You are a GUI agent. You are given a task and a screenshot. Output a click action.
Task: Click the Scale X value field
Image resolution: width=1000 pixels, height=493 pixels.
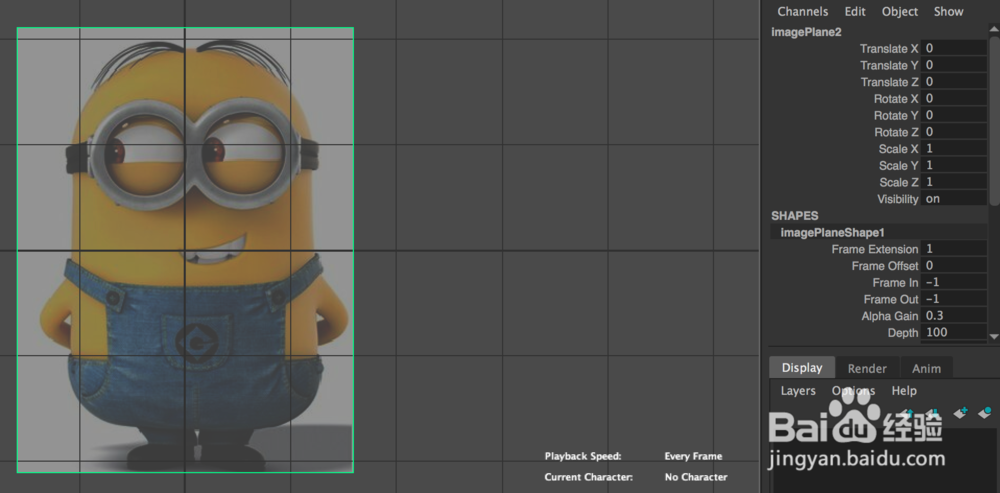(x=953, y=149)
